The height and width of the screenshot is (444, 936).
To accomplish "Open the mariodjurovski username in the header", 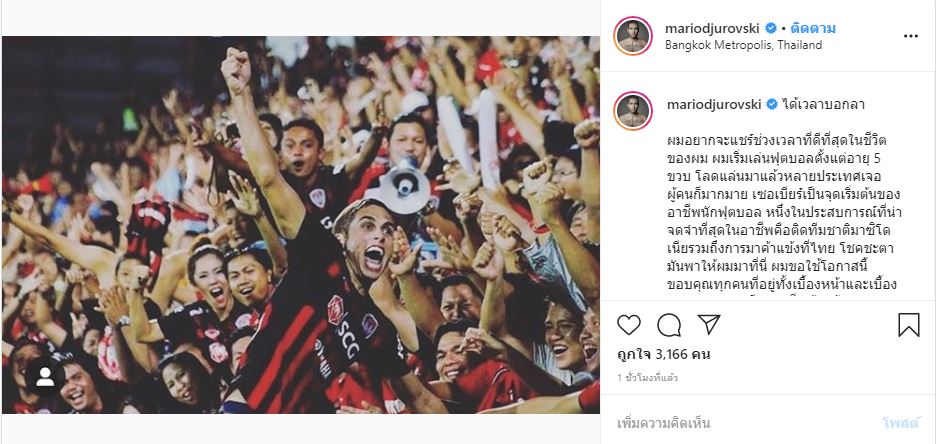I will [713, 28].
